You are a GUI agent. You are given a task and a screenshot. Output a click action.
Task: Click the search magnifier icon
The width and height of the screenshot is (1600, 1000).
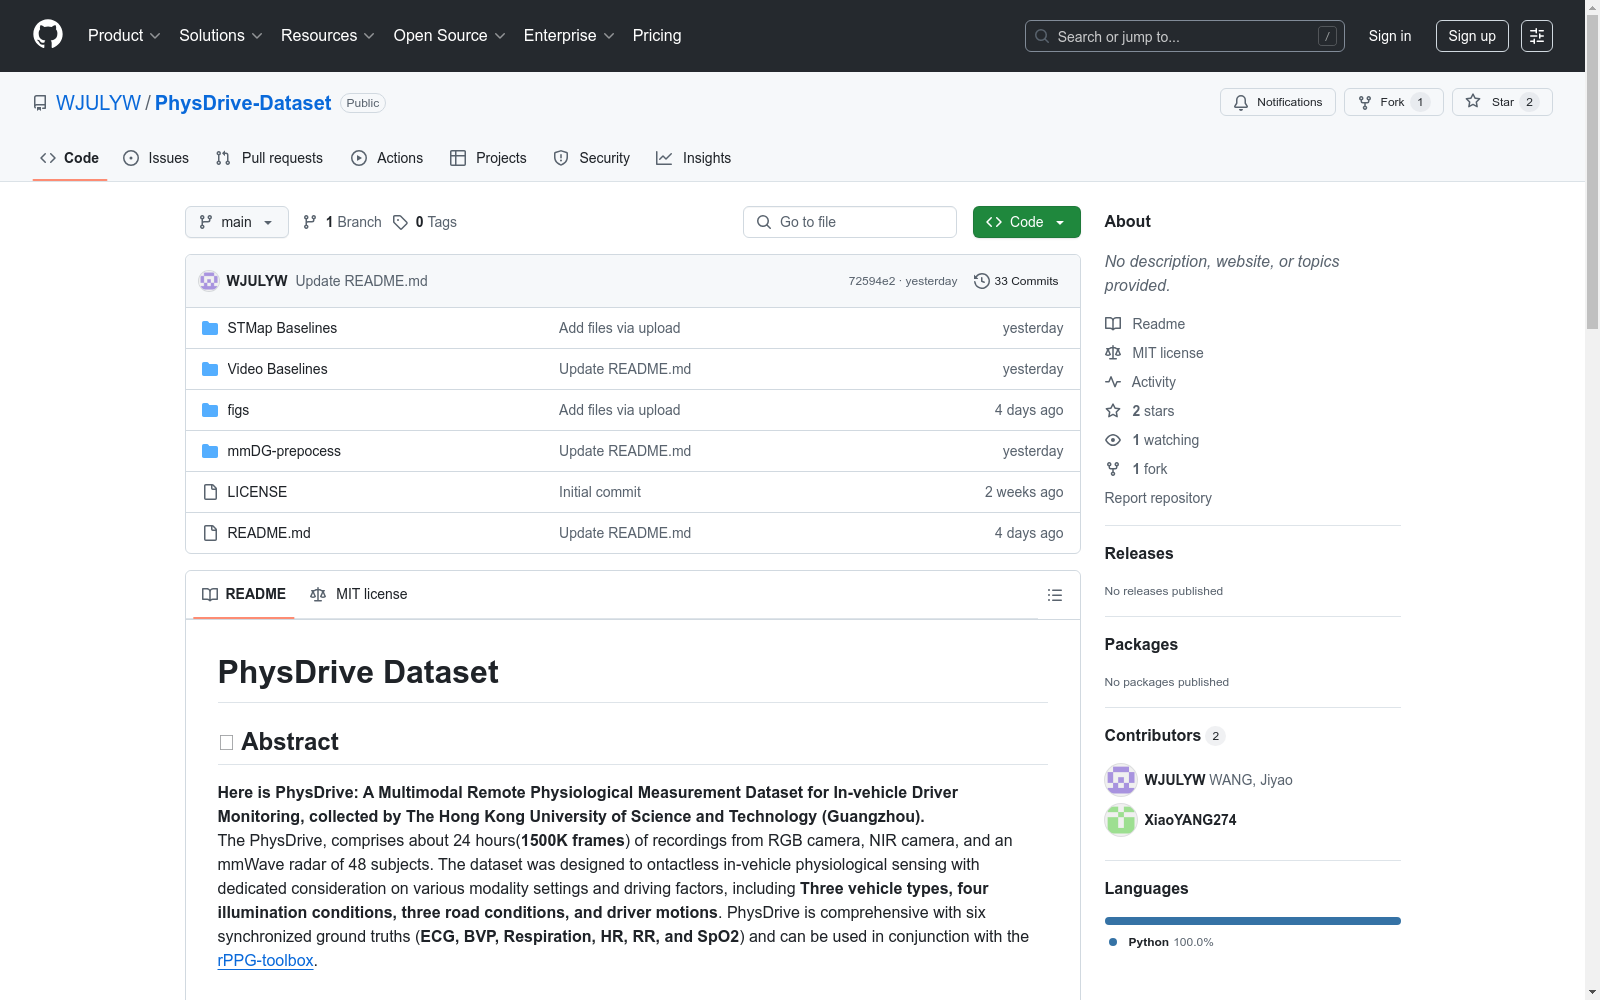1042,36
